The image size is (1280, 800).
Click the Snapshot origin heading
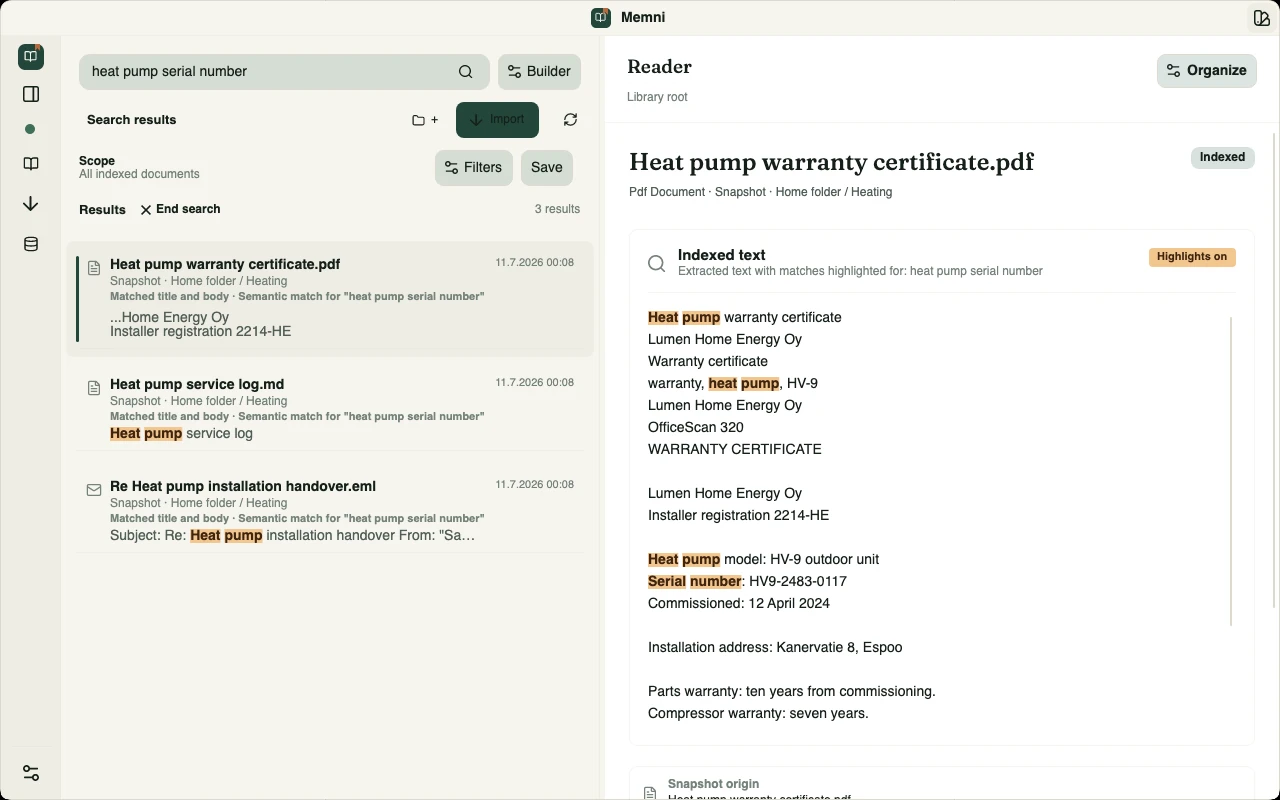[713, 784]
